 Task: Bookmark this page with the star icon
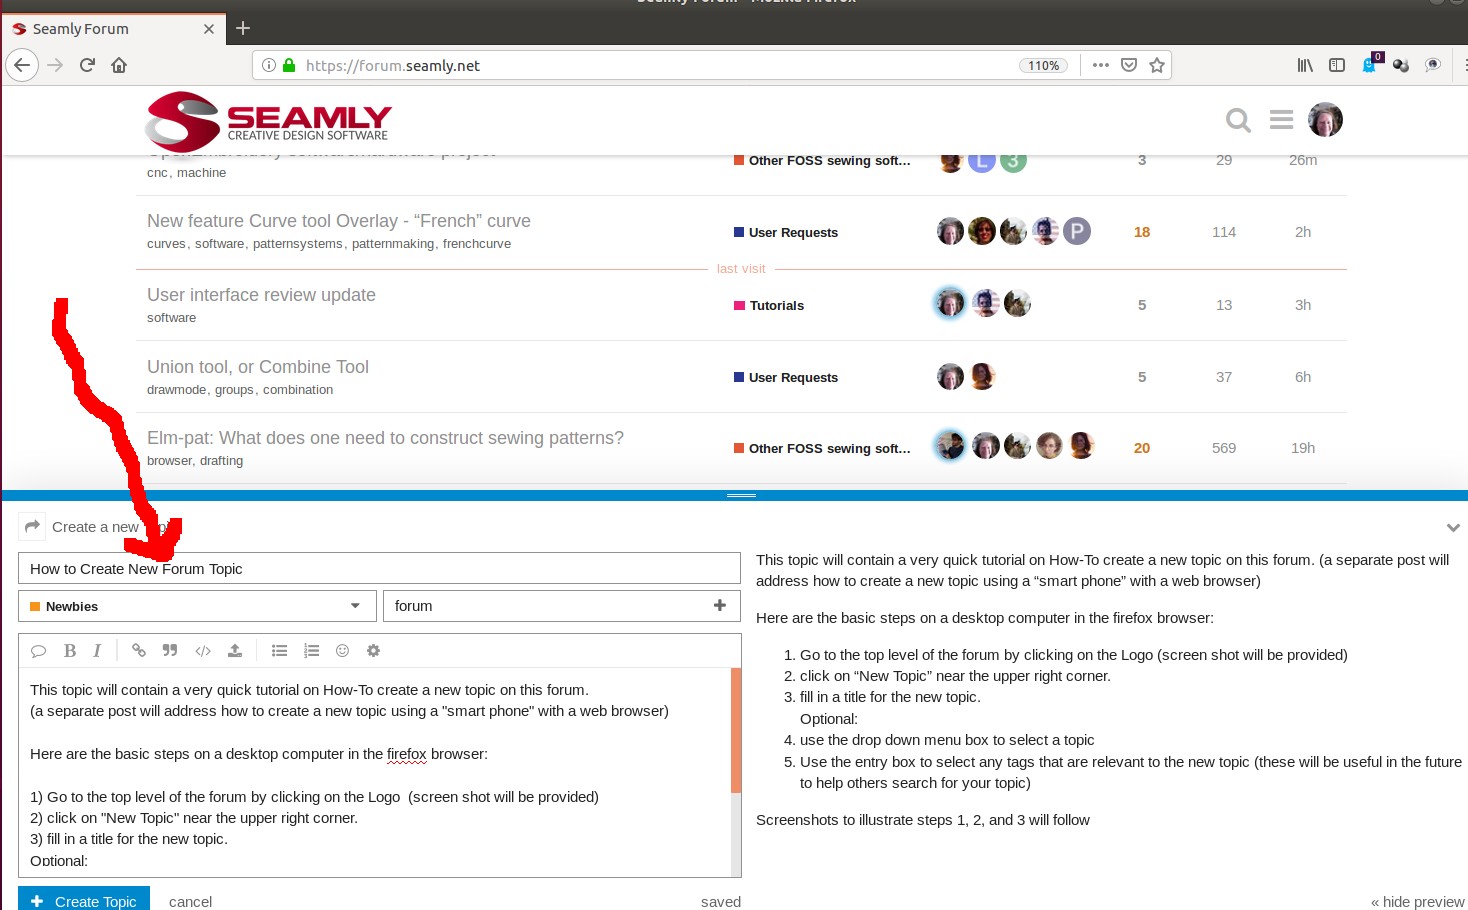[x=1157, y=65]
